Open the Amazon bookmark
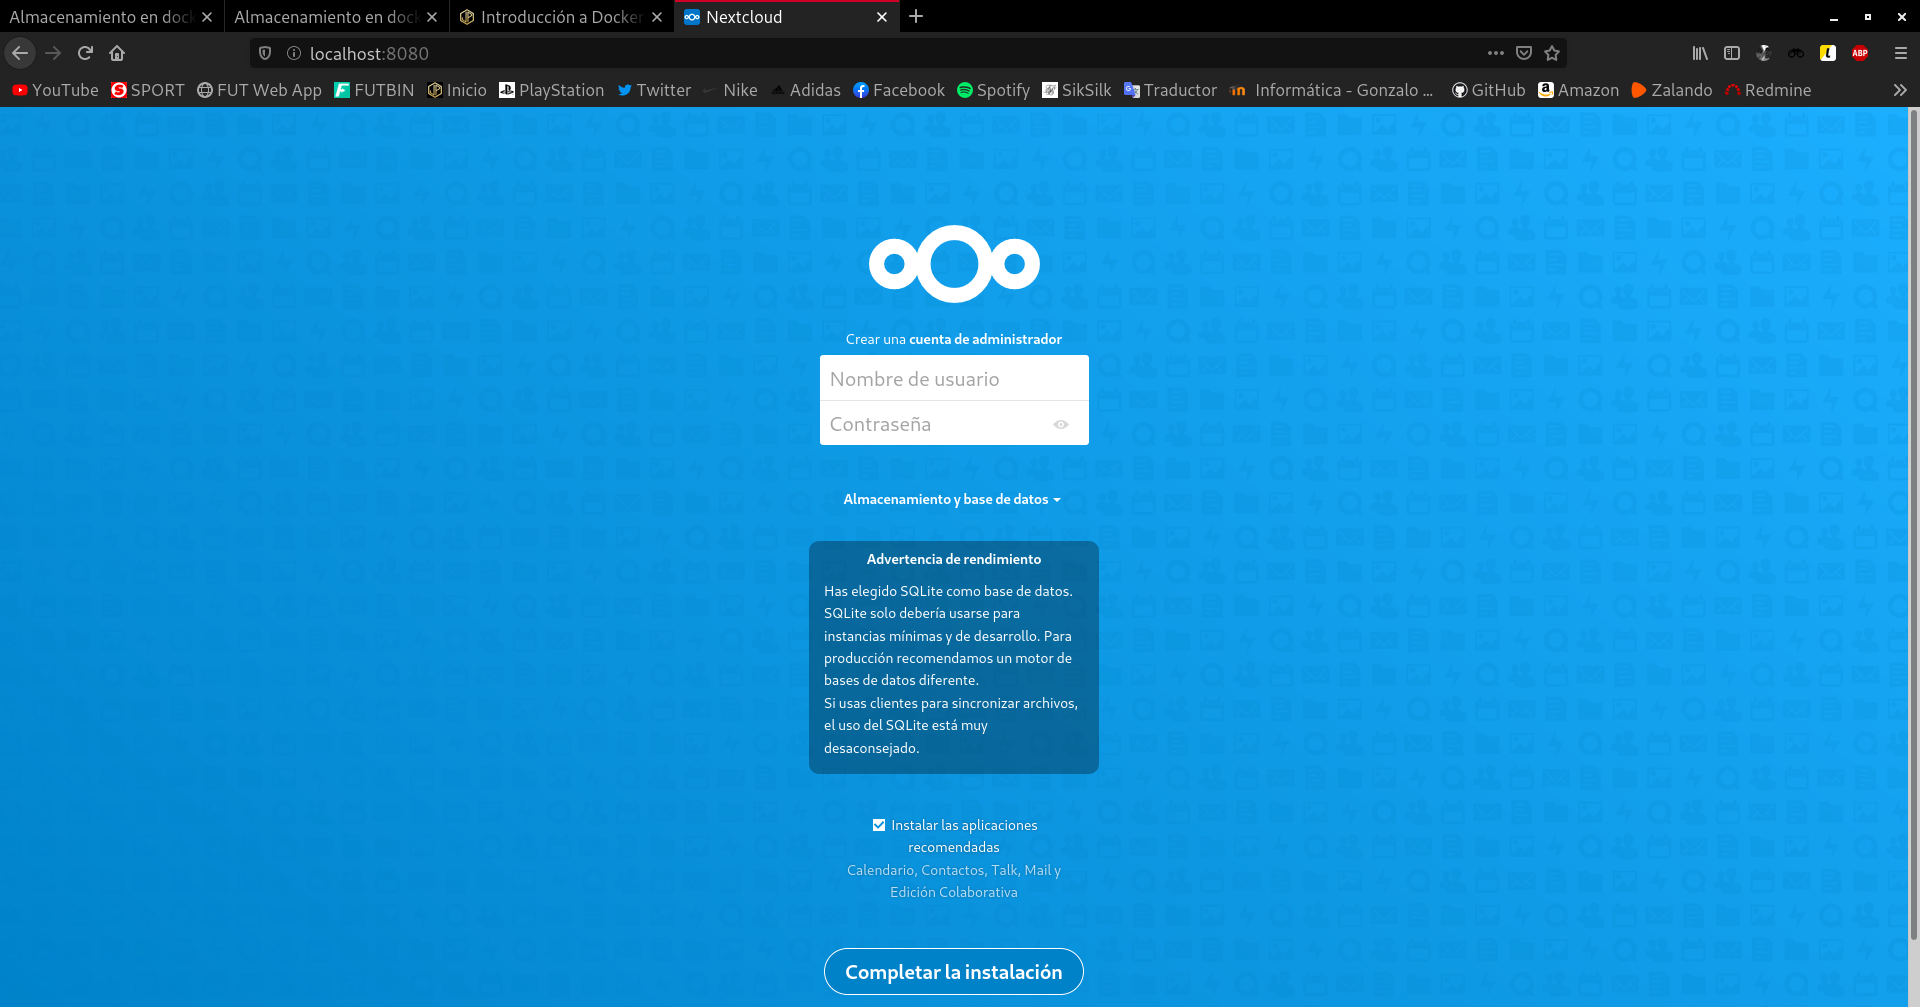This screenshot has width=1920, height=1007. [x=1578, y=90]
